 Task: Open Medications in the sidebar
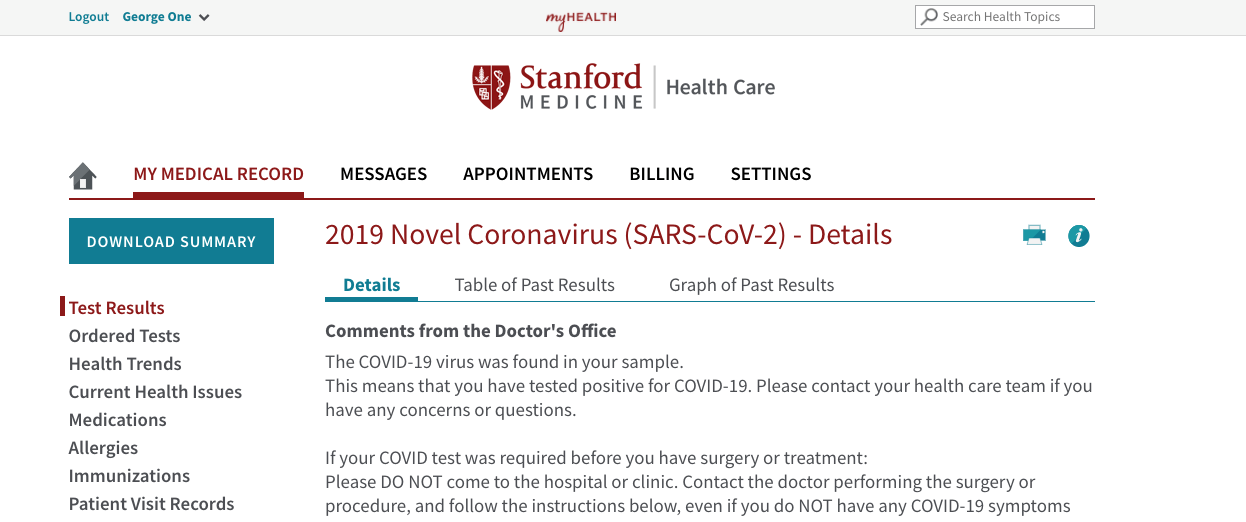coord(118,420)
